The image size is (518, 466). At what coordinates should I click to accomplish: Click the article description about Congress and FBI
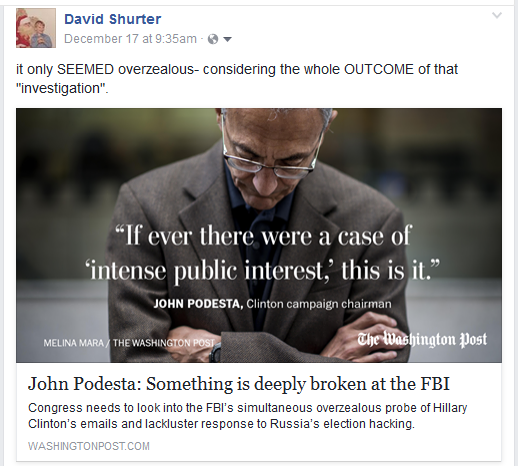[x=248, y=416]
